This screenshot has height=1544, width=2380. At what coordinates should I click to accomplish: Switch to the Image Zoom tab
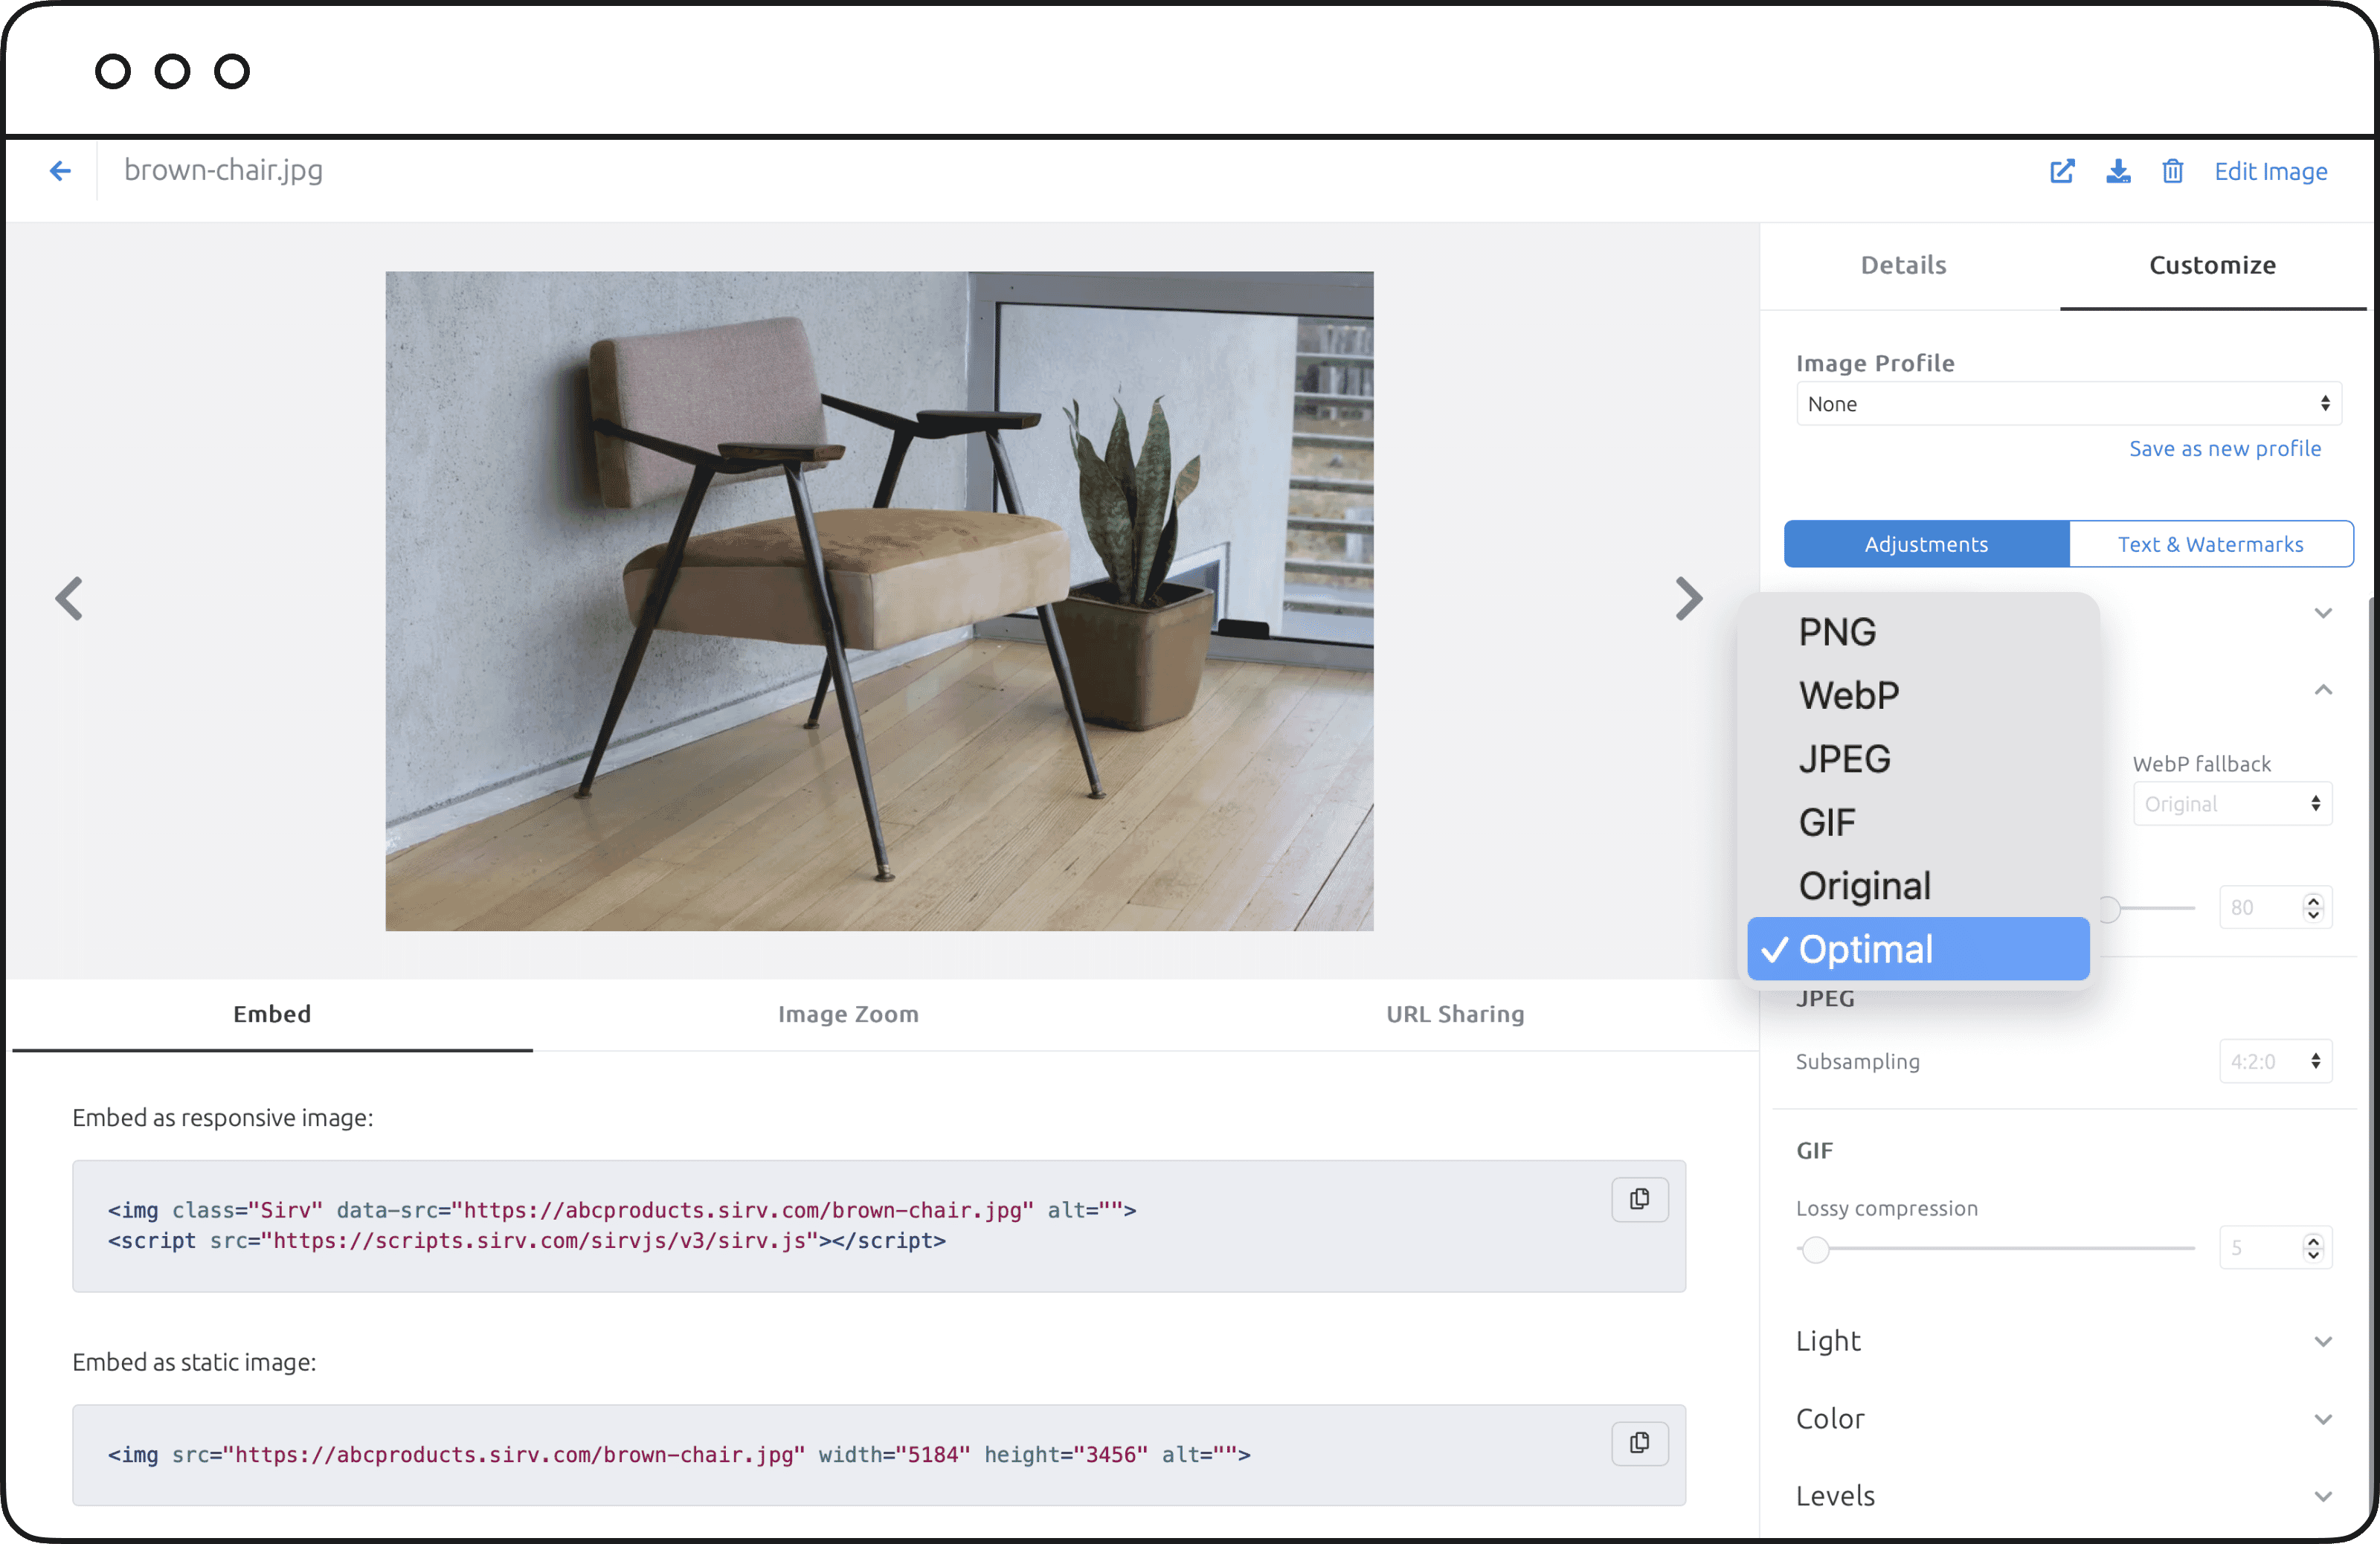[848, 1014]
